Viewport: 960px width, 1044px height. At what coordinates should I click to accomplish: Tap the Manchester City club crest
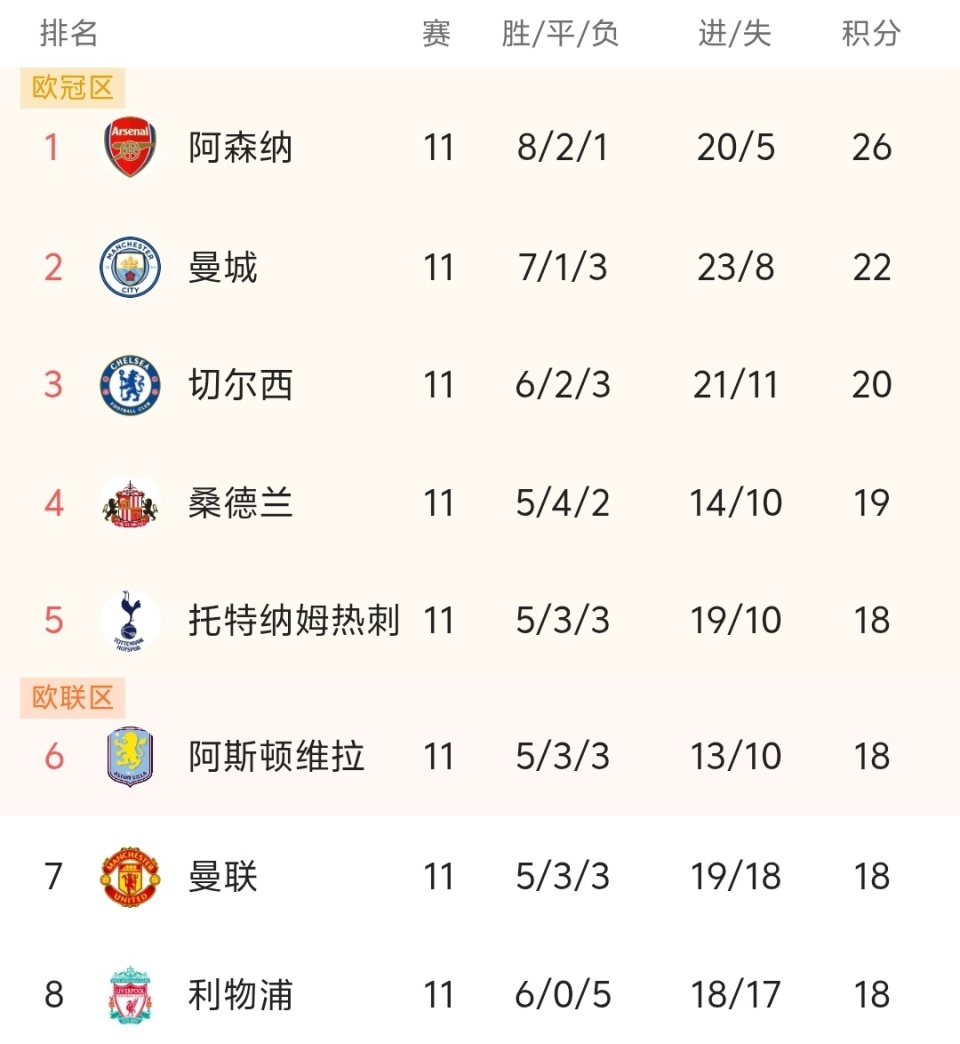tap(130, 267)
